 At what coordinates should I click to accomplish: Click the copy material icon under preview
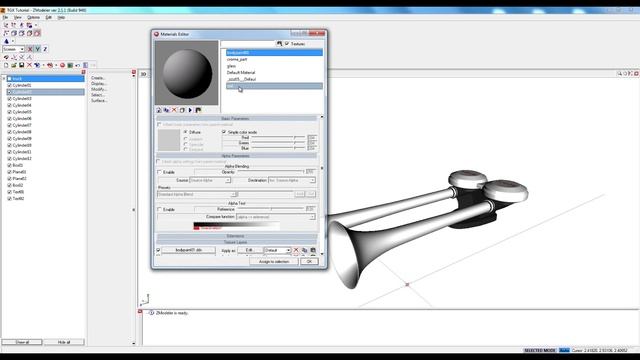coord(167,110)
